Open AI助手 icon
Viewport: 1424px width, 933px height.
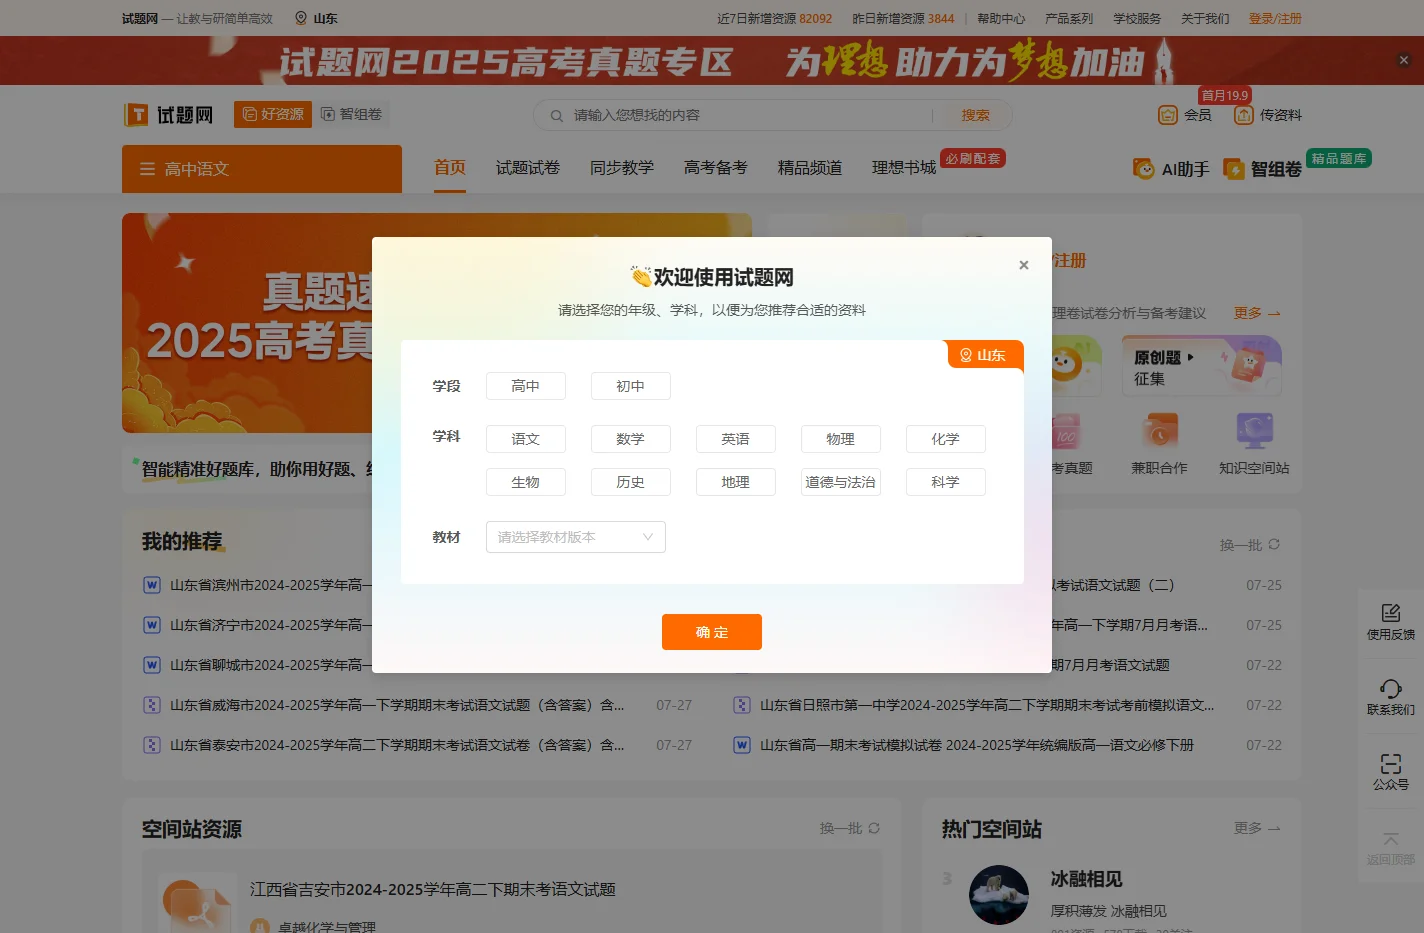point(1171,169)
